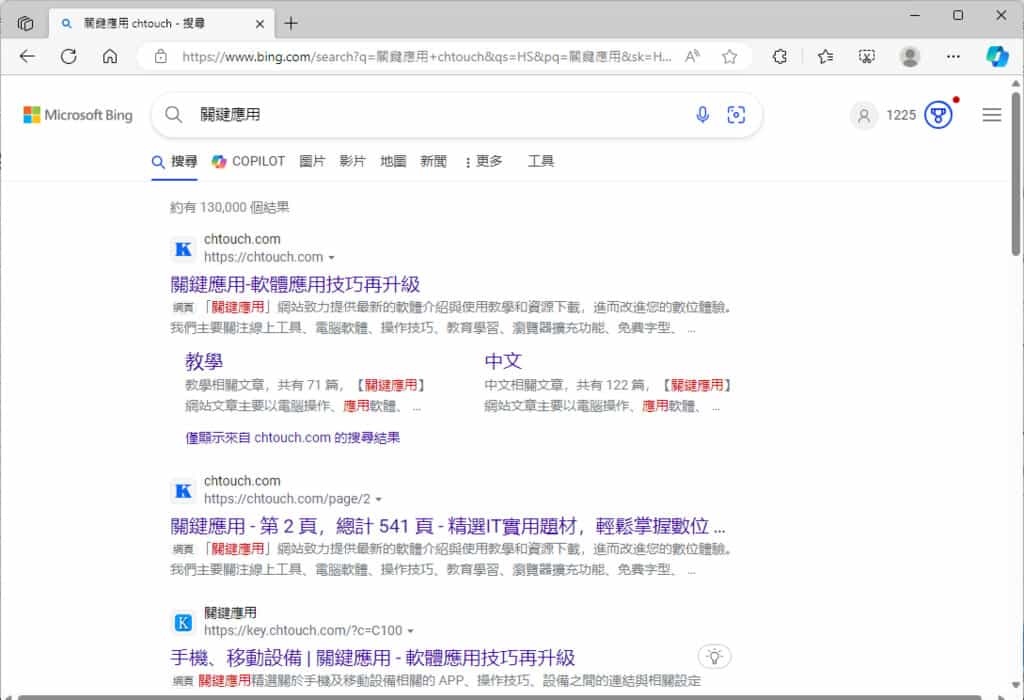Open the extensions puzzle icon
The width and height of the screenshot is (1024, 700).
pyautogui.click(x=780, y=57)
